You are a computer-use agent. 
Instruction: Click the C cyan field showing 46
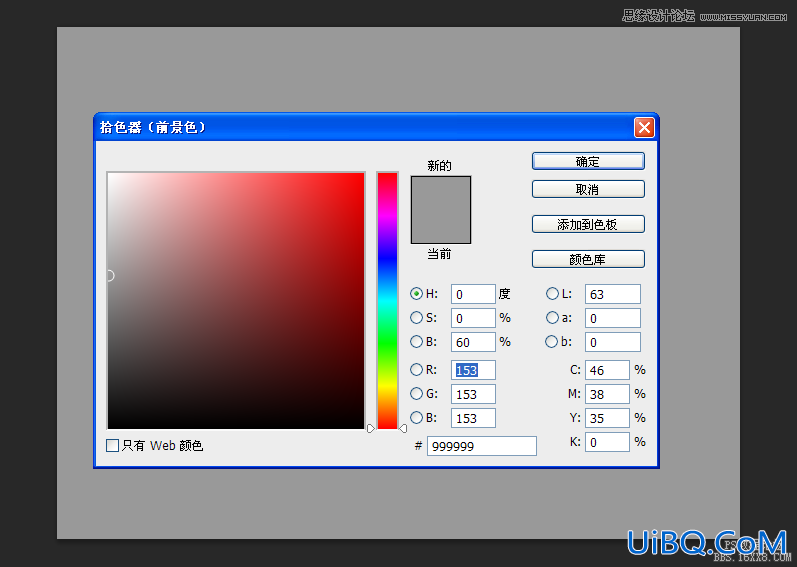(x=607, y=370)
